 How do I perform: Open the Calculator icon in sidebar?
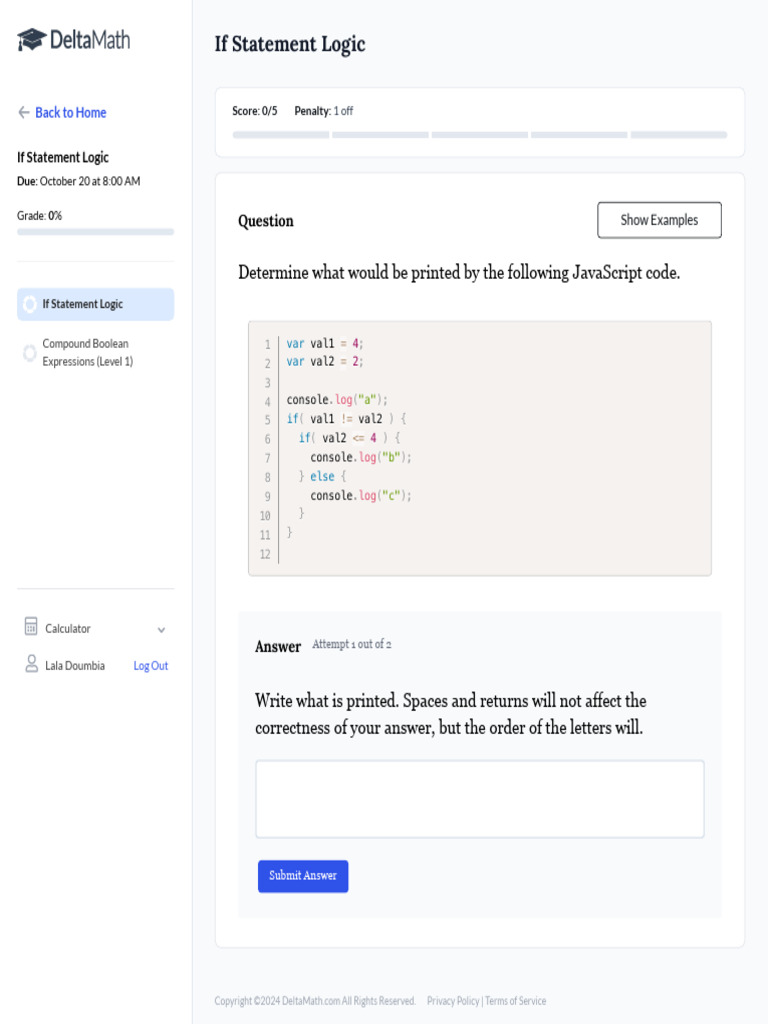31,627
